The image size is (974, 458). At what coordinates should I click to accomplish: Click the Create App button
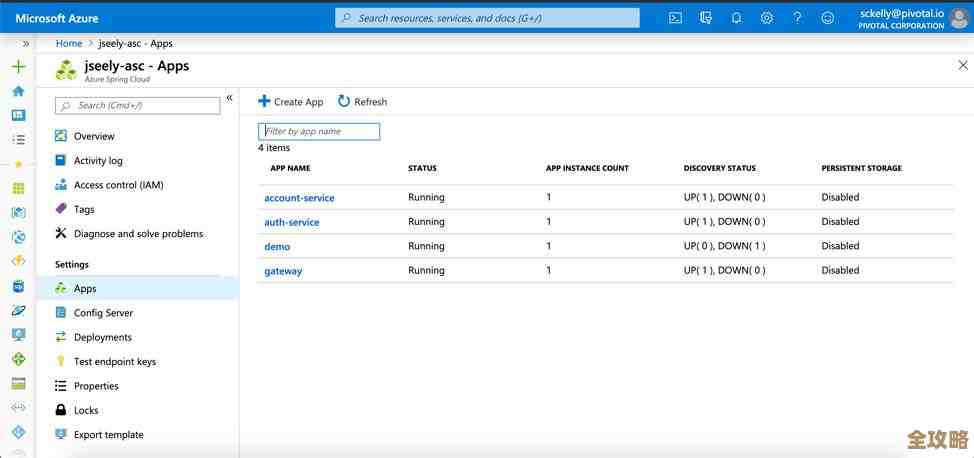[x=291, y=102]
